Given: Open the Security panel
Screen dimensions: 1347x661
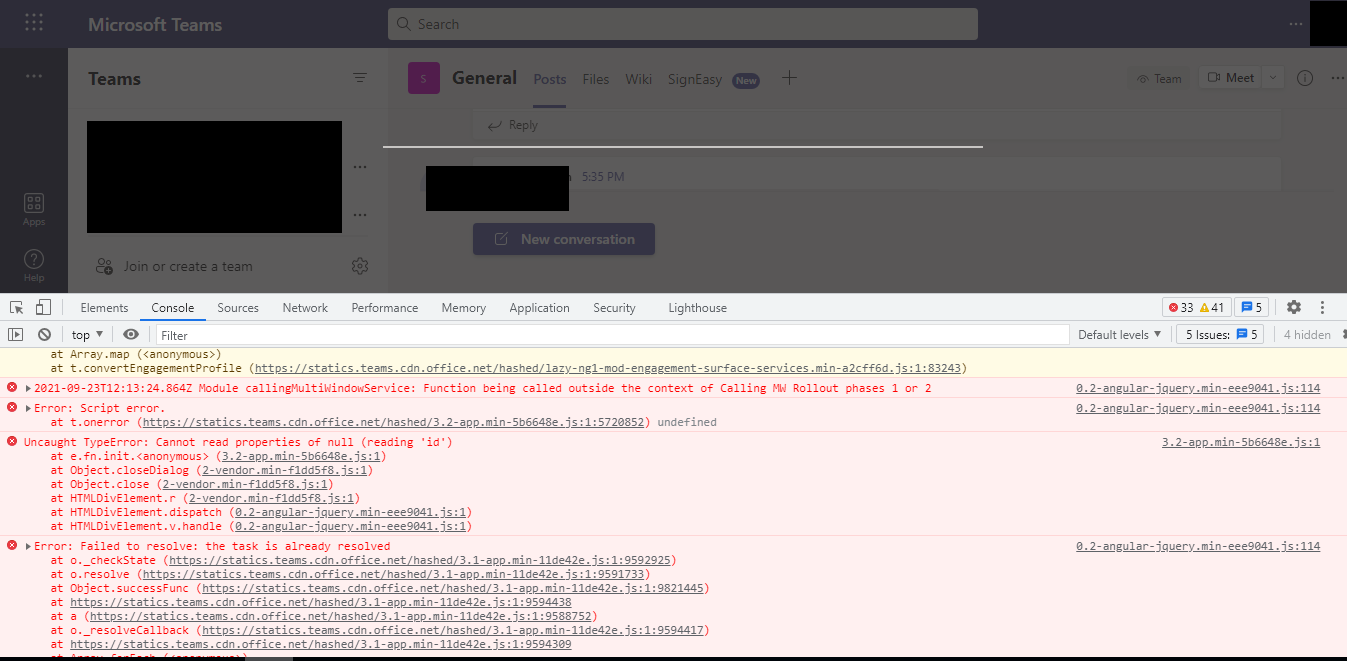Looking at the screenshot, I should pyautogui.click(x=614, y=308).
